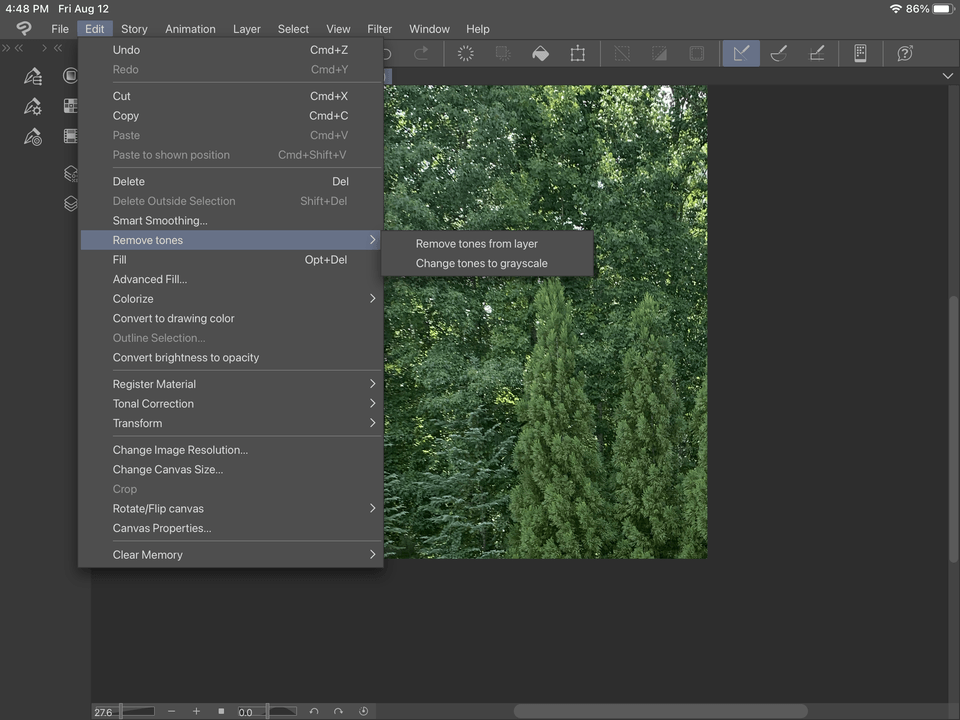Open the Layer Property palette icon
Screen dimensions: 960x720
pyautogui.click(x=70, y=173)
